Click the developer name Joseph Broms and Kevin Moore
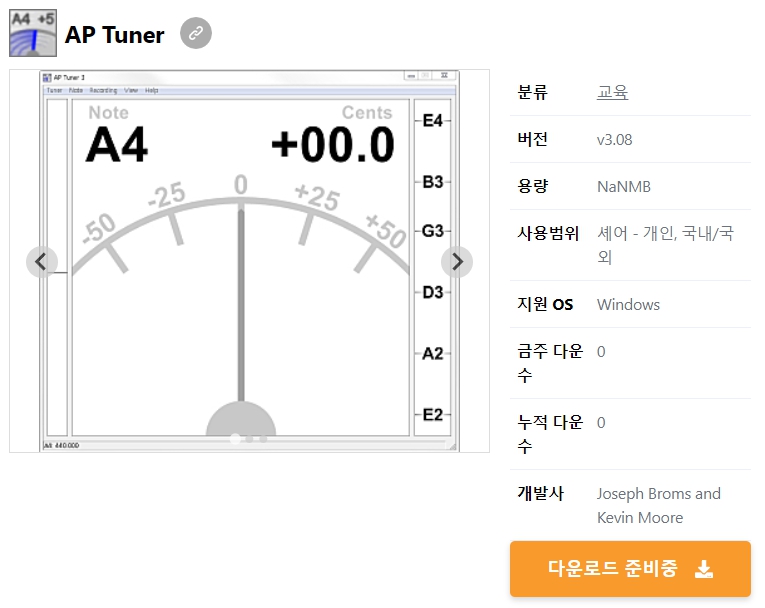The height and width of the screenshot is (608, 765). [659, 506]
